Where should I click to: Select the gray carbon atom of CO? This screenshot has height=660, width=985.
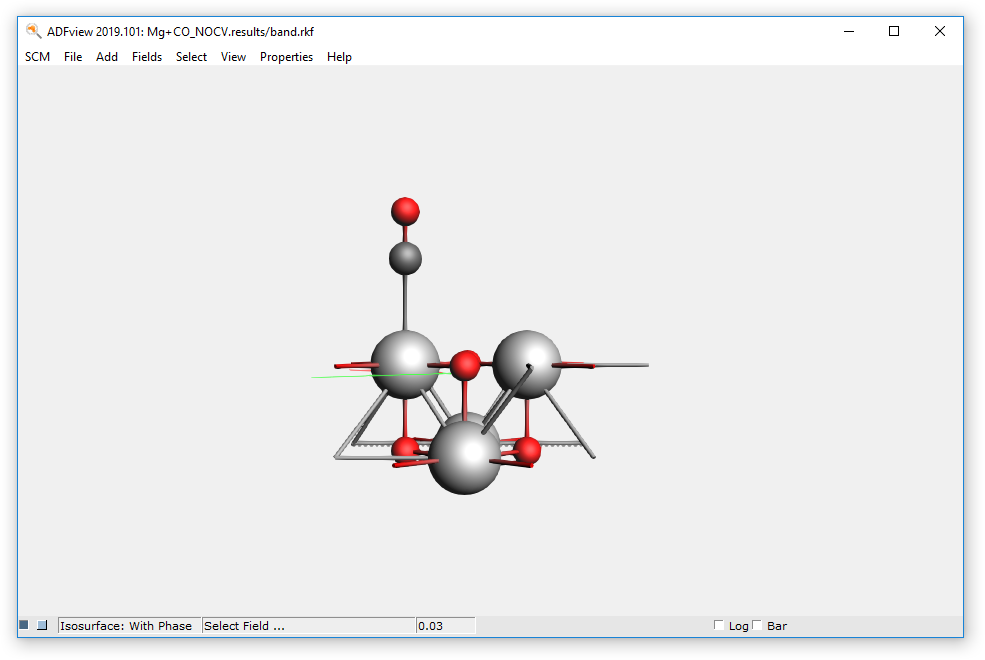[x=408, y=256]
